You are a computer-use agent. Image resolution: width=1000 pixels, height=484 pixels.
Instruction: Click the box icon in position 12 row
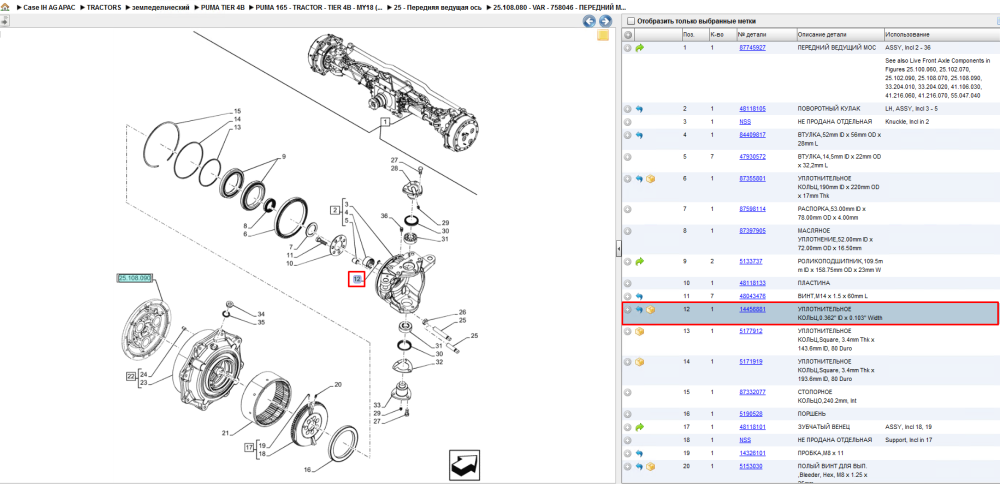click(651, 310)
